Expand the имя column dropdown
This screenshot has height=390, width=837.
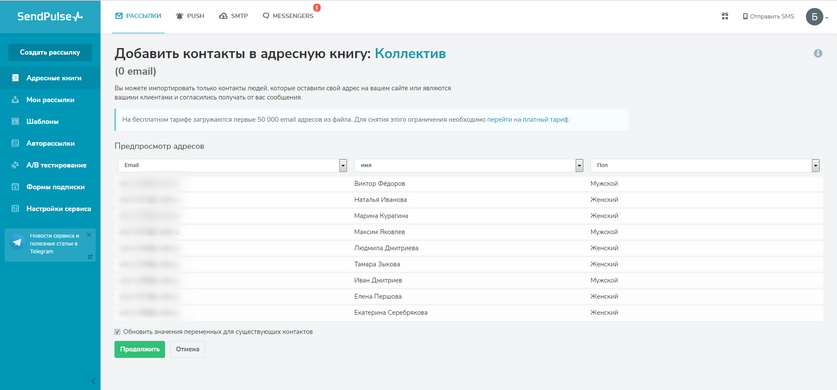tap(579, 166)
